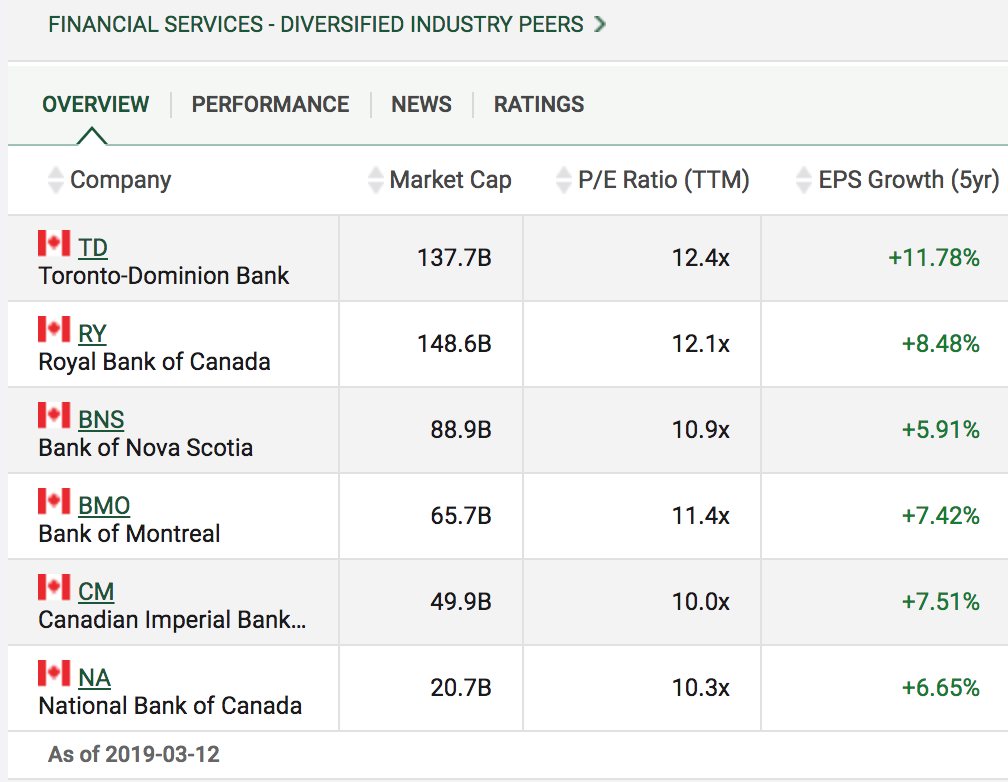Viewport: 1008px width, 782px height.
Task: Select Royal Bank of Canada company name
Action: [154, 362]
